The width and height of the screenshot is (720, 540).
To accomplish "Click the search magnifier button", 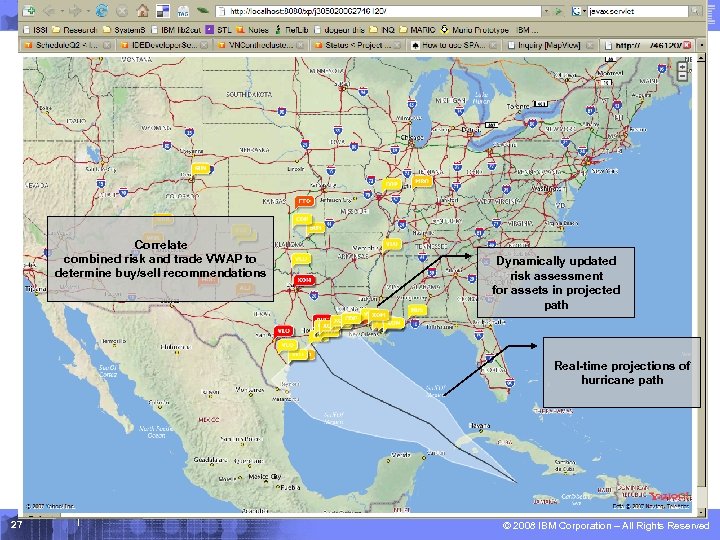I will point(696,11).
